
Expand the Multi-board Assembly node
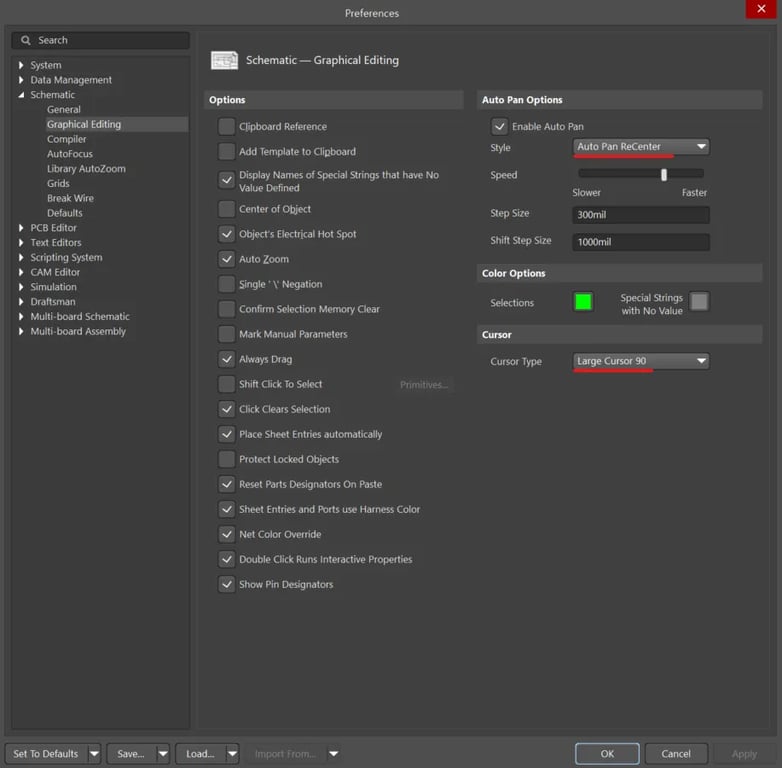pos(21,331)
